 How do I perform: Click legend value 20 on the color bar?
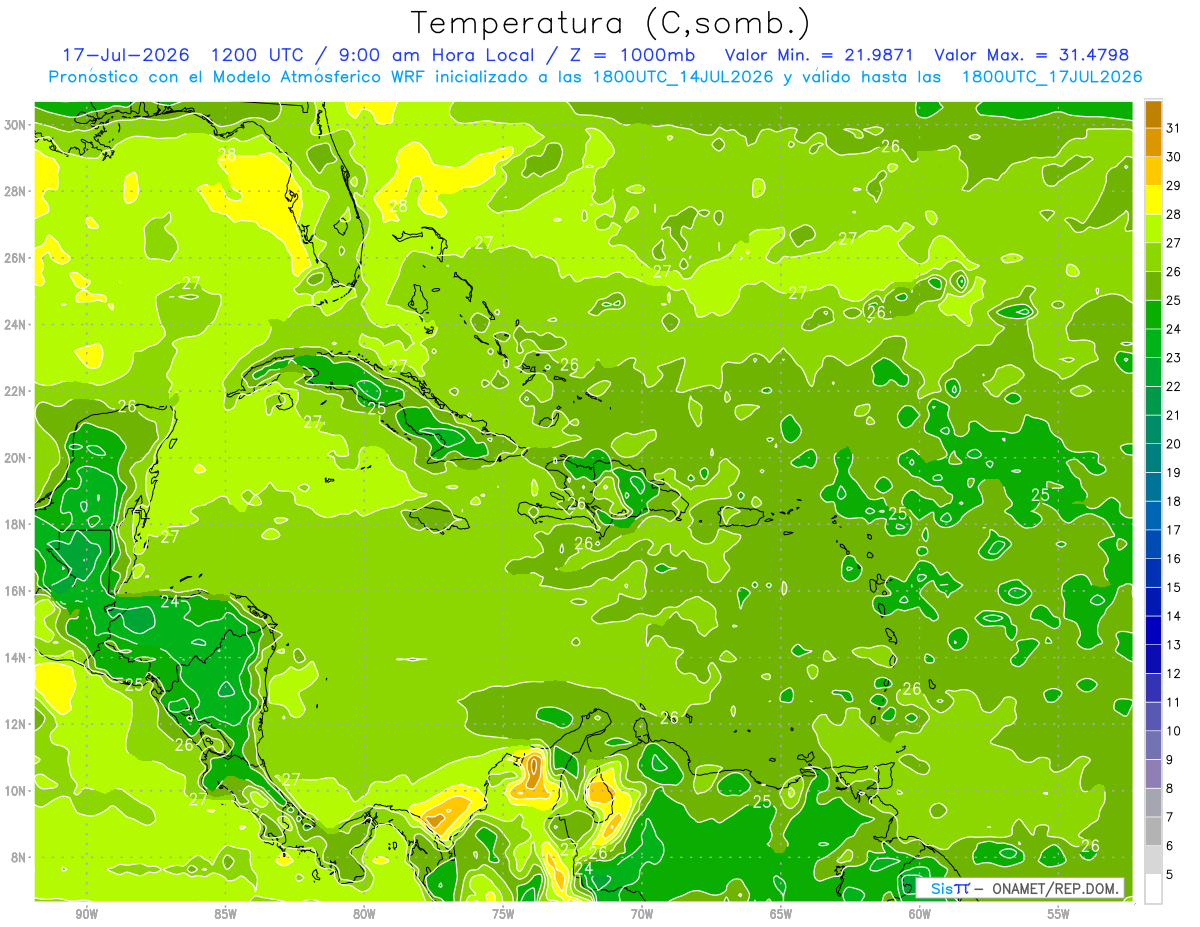(1173, 443)
